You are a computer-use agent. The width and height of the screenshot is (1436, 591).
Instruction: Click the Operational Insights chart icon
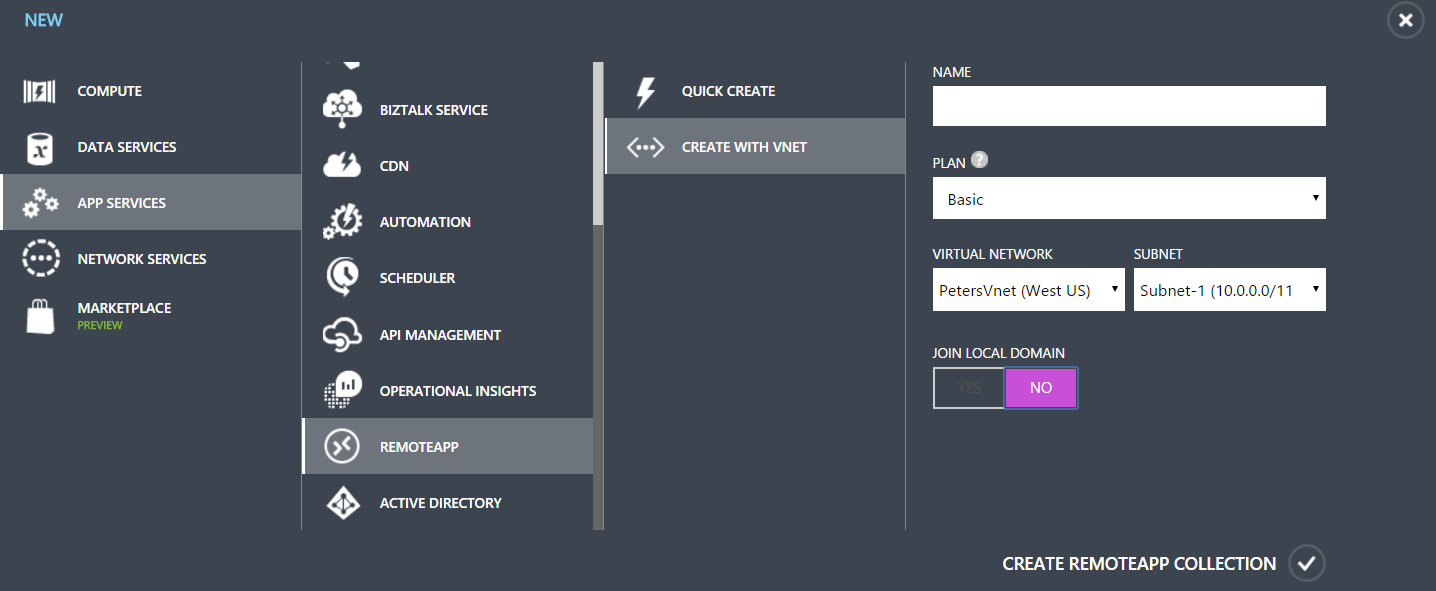pyautogui.click(x=342, y=391)
